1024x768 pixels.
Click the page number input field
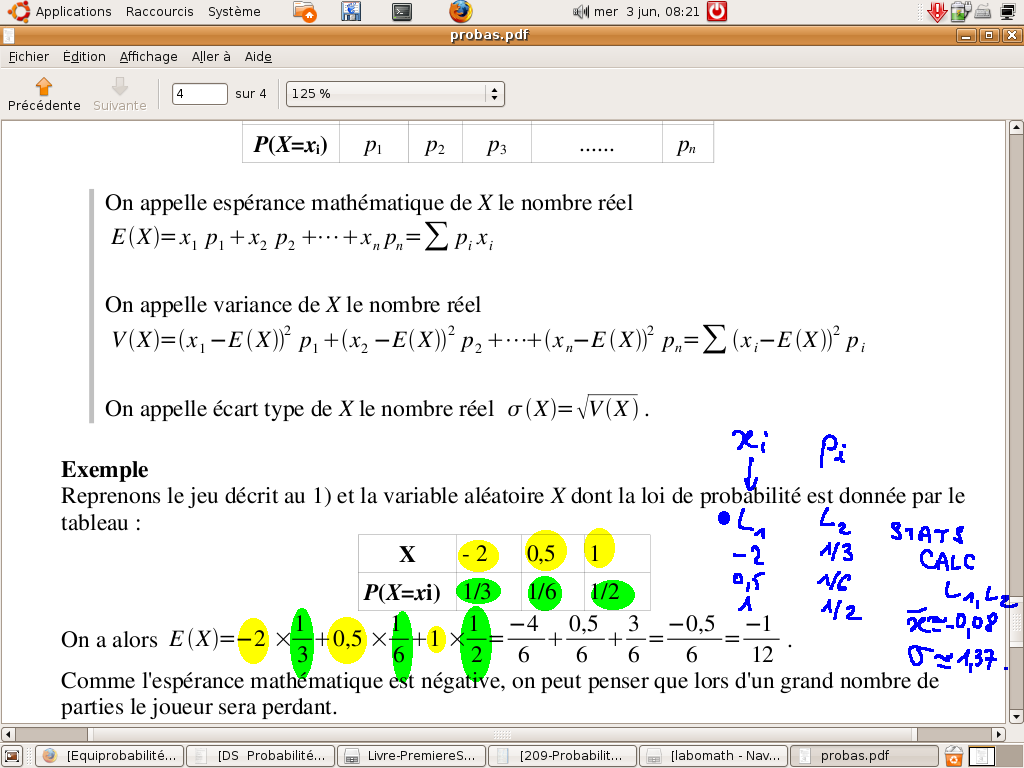(200, 94)
